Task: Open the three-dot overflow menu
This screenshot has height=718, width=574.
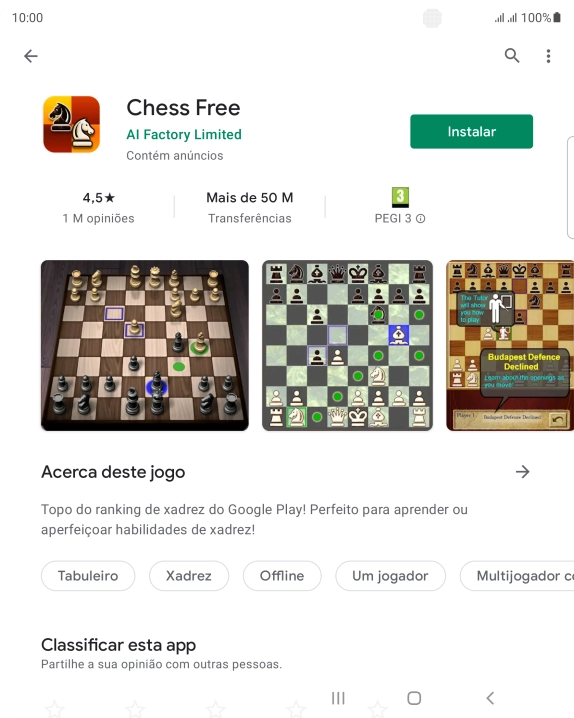Action: [x=548, y=56]
